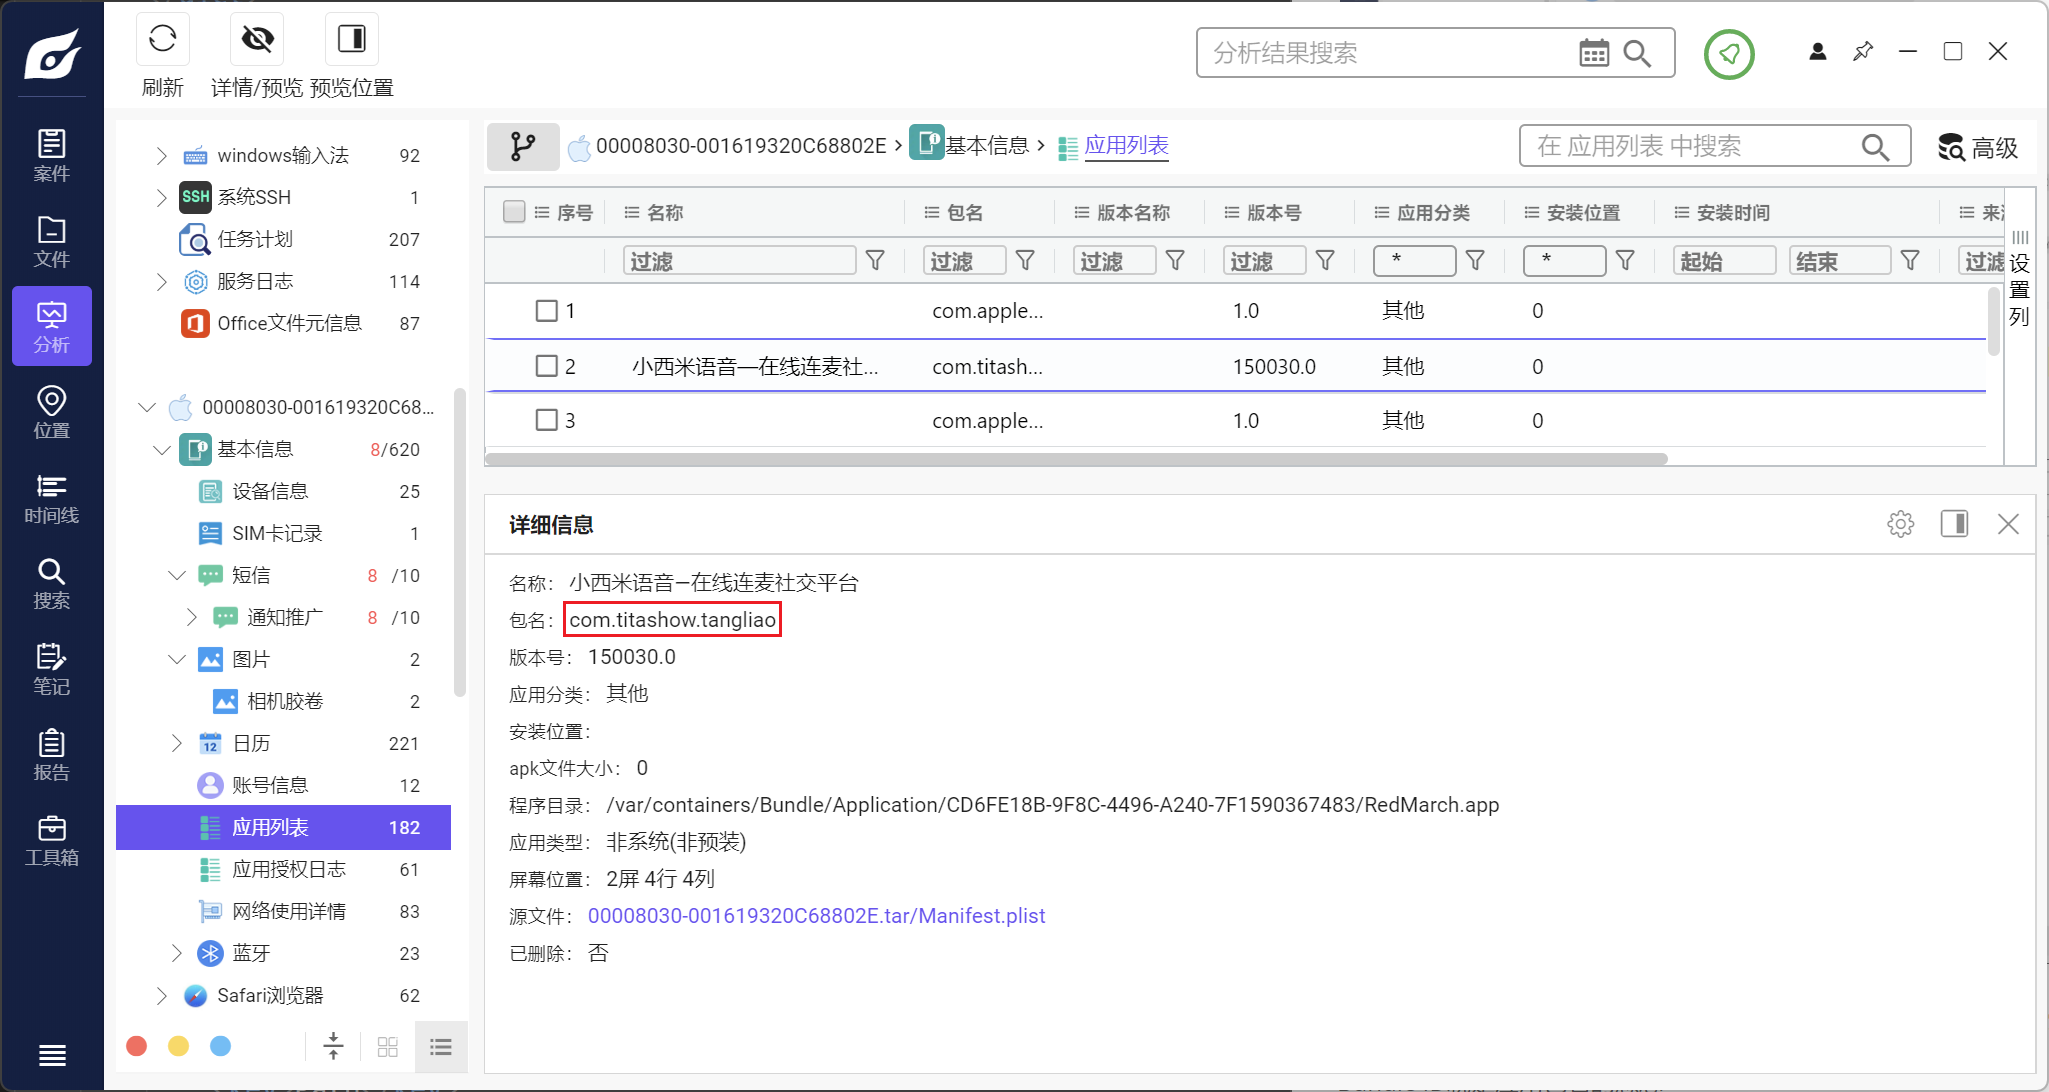Viewport: 2049px width, 1092px height.
Task: Click search icon in 应用列表 search box
Action: click(x=1875, y=147)
